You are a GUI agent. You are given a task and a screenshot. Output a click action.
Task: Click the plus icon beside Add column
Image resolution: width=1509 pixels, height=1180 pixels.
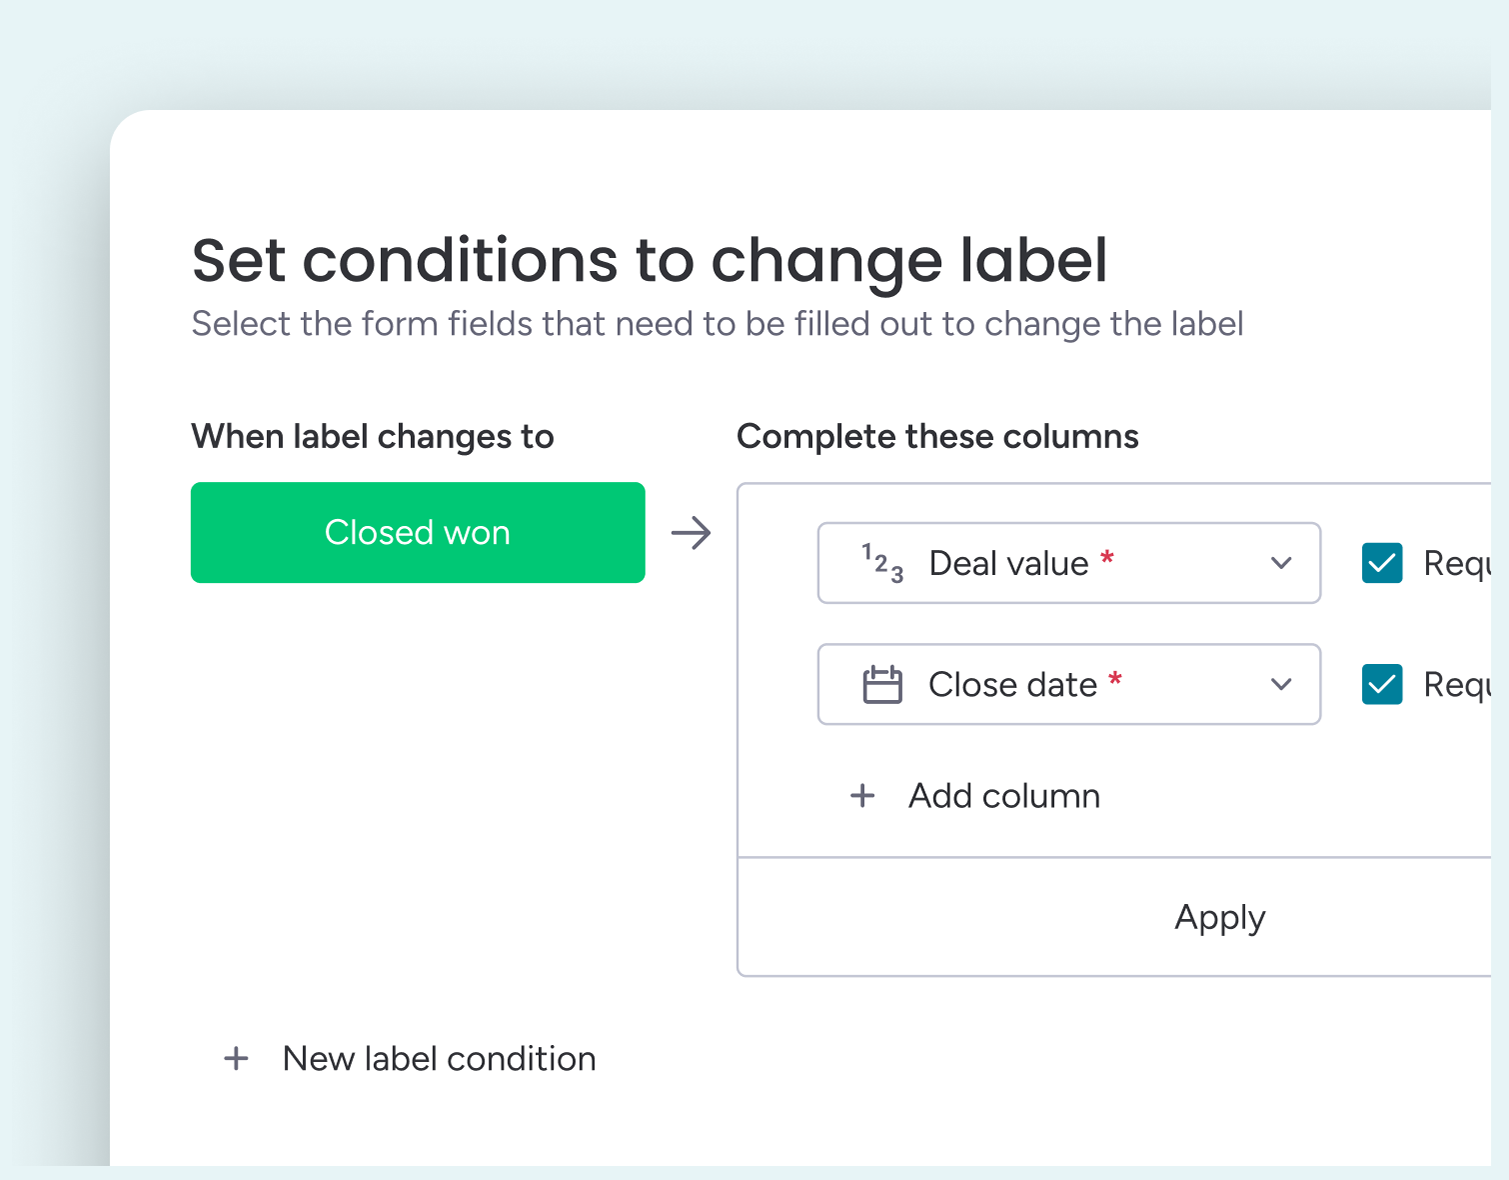(x=862, y=796)
